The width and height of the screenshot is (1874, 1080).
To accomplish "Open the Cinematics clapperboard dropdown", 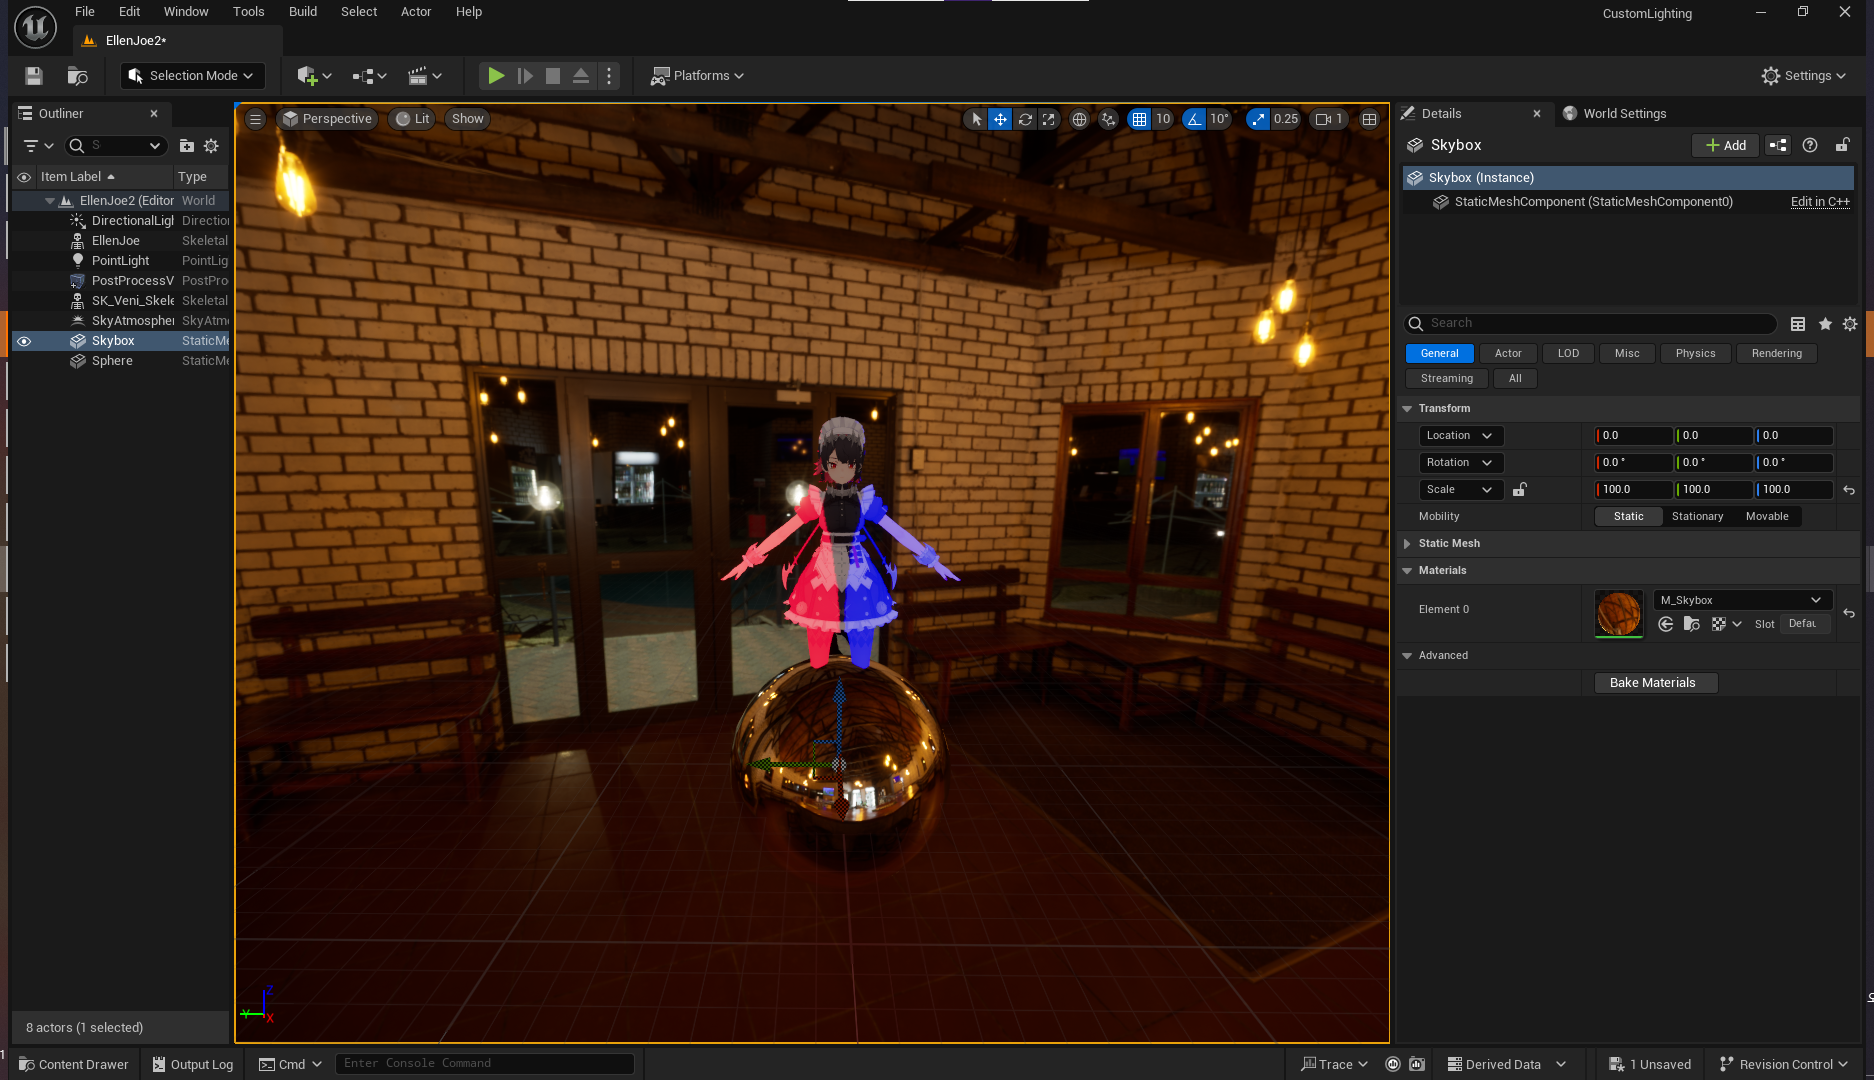I will [424, 76].
